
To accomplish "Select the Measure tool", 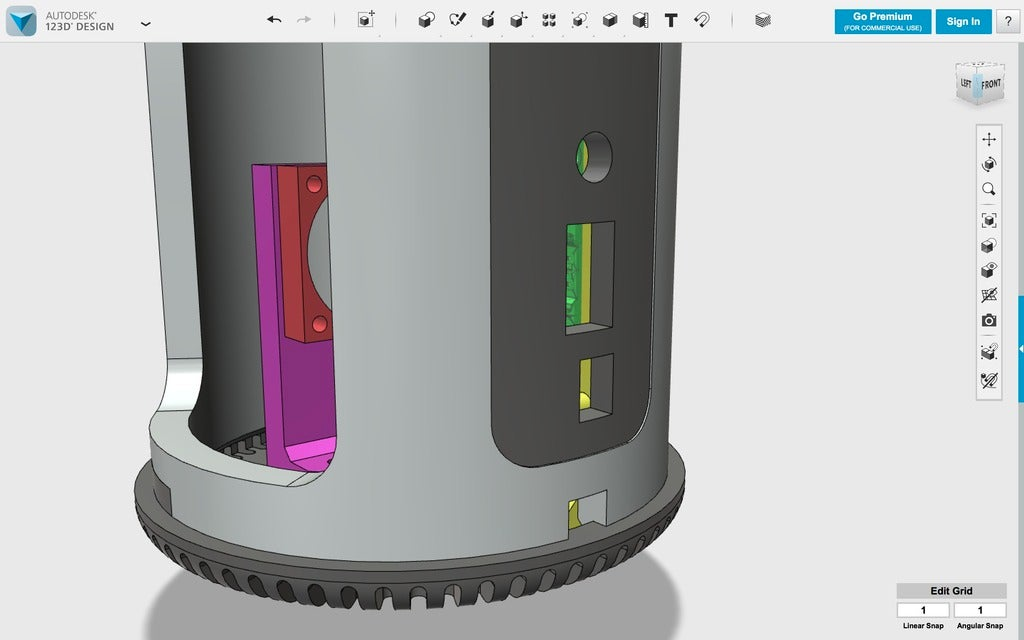I will tap(641, 20).
